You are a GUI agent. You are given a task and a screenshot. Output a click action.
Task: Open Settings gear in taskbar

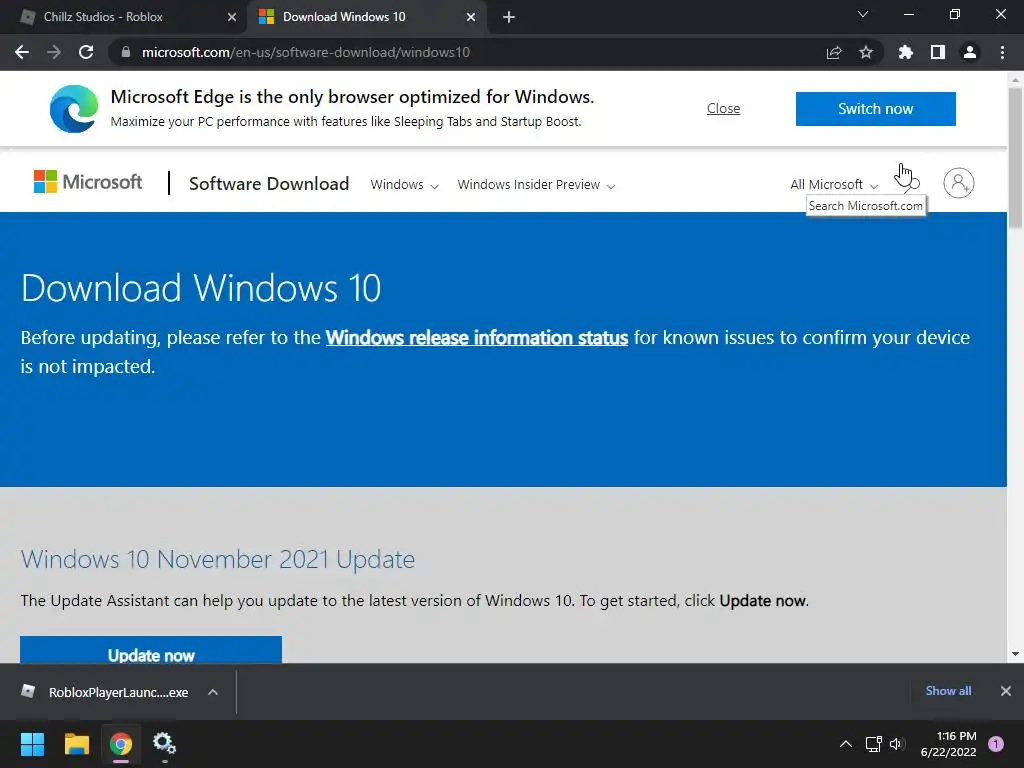point(164,743)
